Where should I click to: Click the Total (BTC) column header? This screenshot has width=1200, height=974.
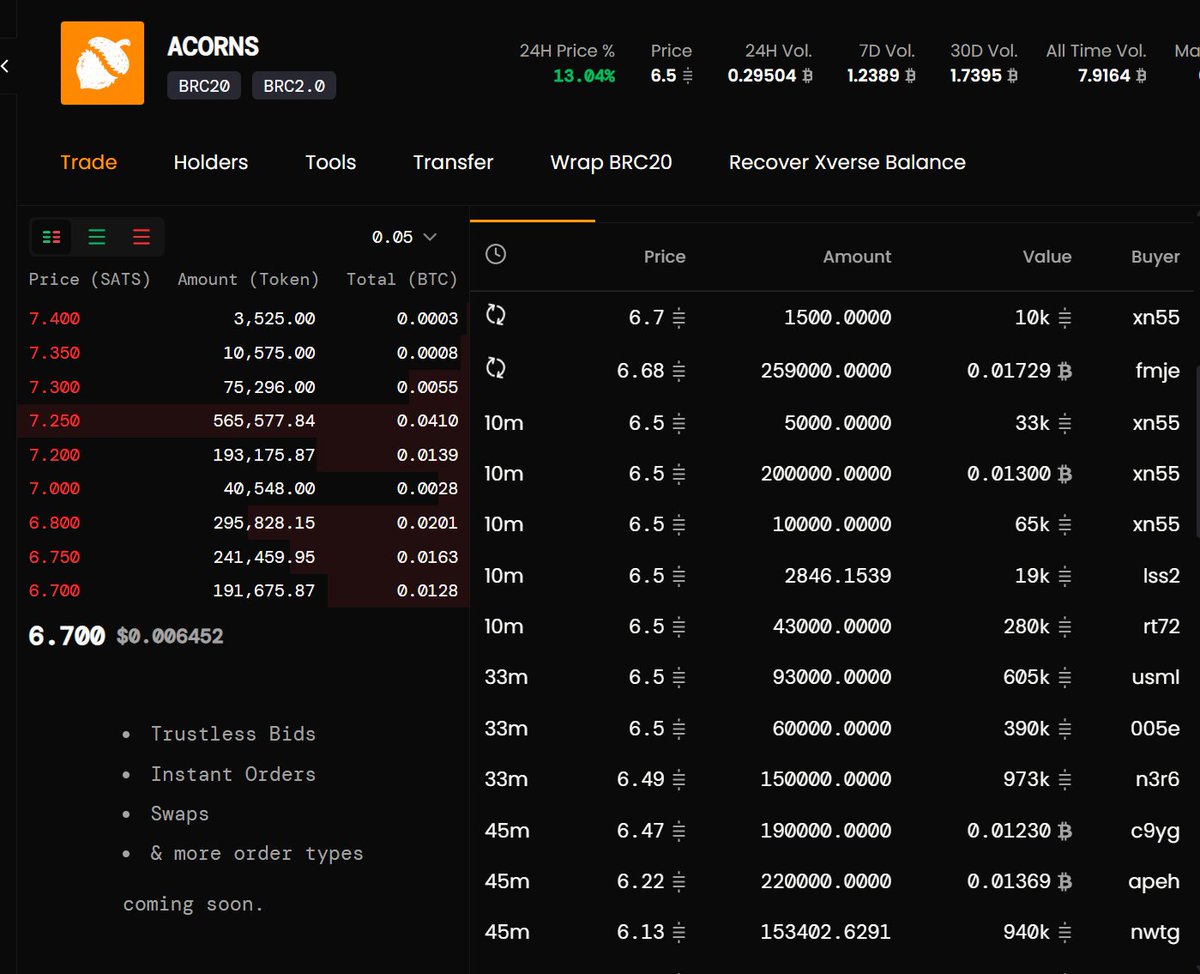tap(402, 279)
